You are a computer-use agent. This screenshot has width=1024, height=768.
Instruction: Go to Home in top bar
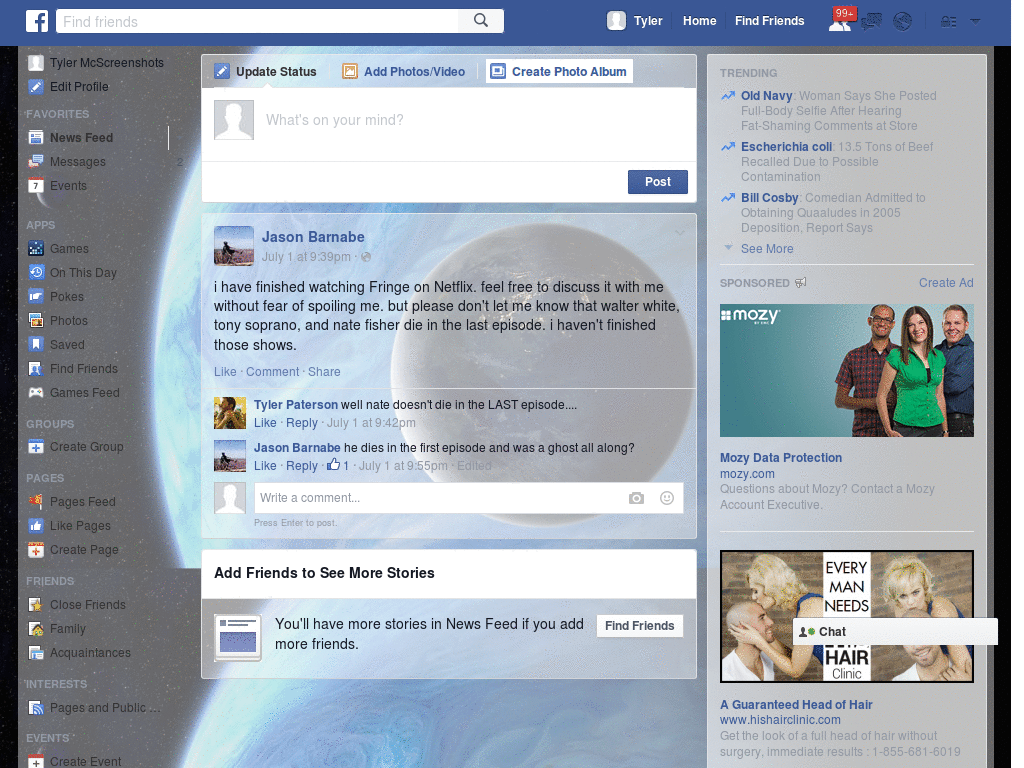tap(699, 21)
